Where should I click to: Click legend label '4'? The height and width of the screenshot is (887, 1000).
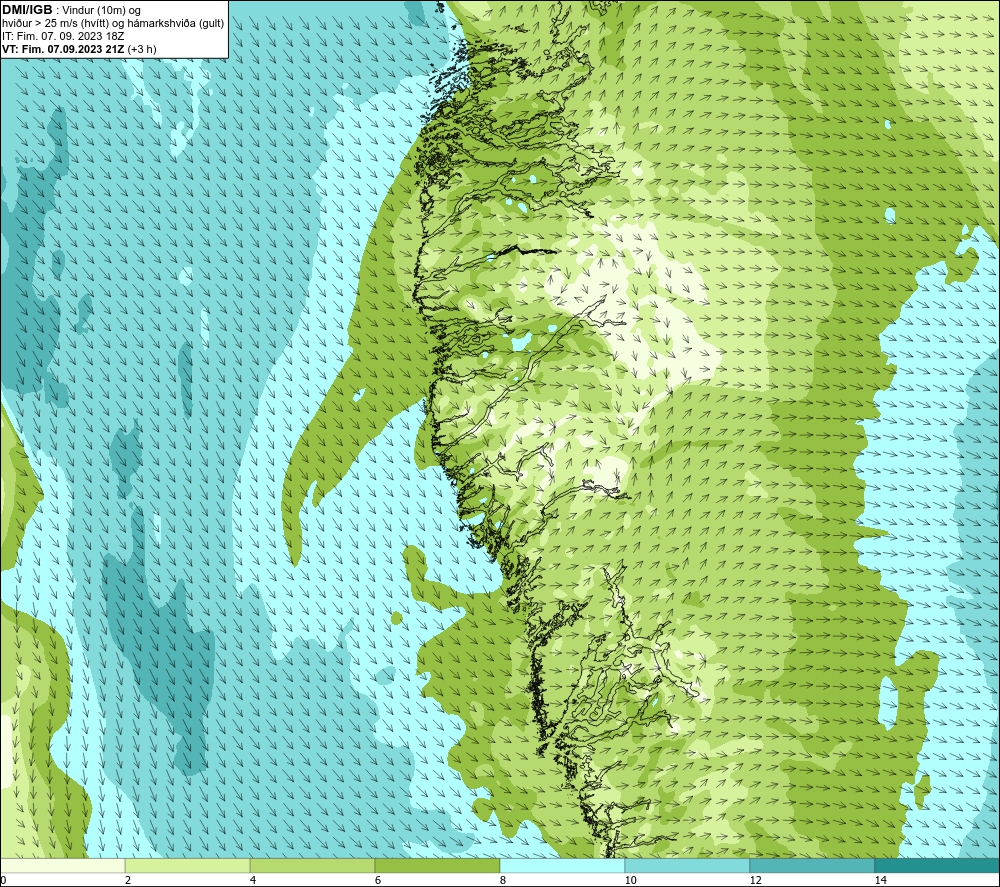(253, 880)
